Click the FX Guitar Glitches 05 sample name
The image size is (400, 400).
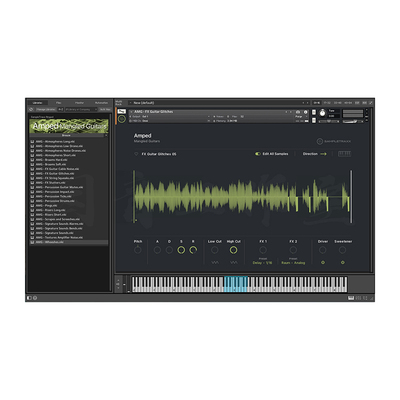click(159, 154)
